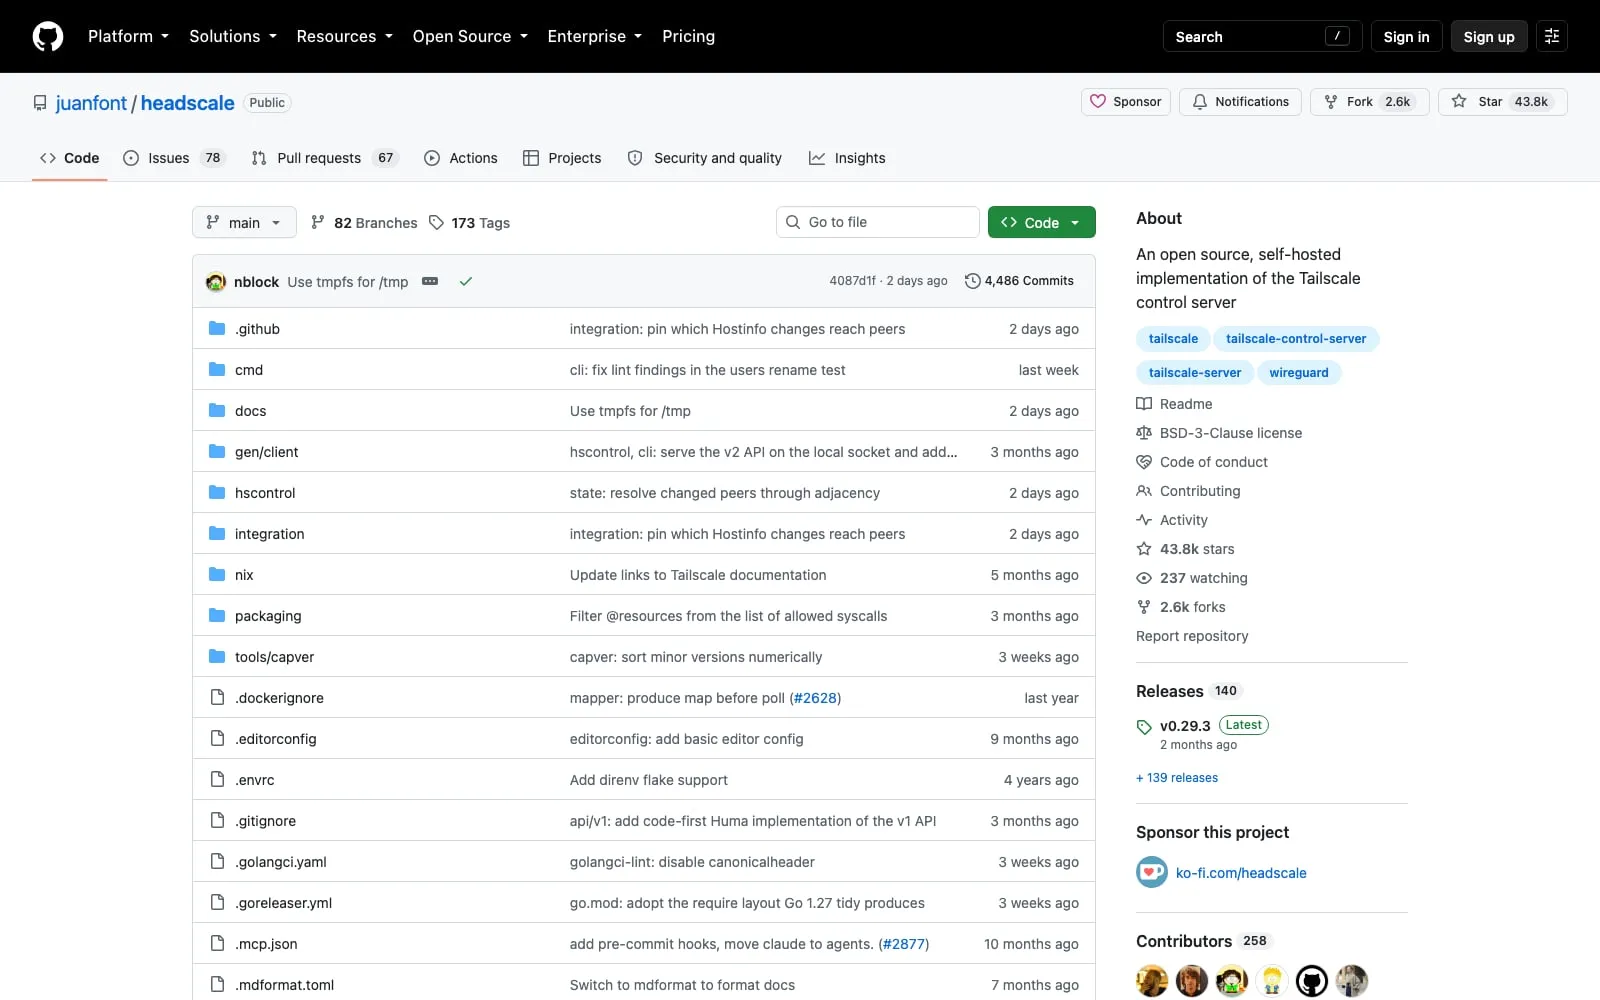Viewport: 1600px width, 1000px height.
Task: Click the commit history clock icon
Action: coord(972,281)
